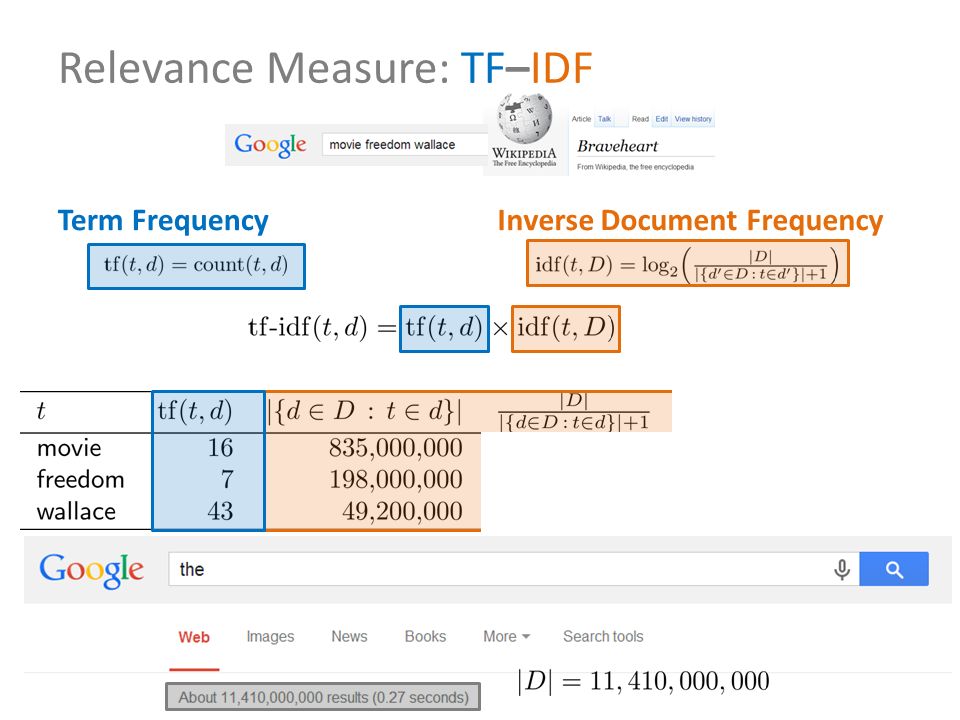The width and height of the screenshot is (960, 720).
Task: Open the More dropdown menu
Action: pos(506,637)
